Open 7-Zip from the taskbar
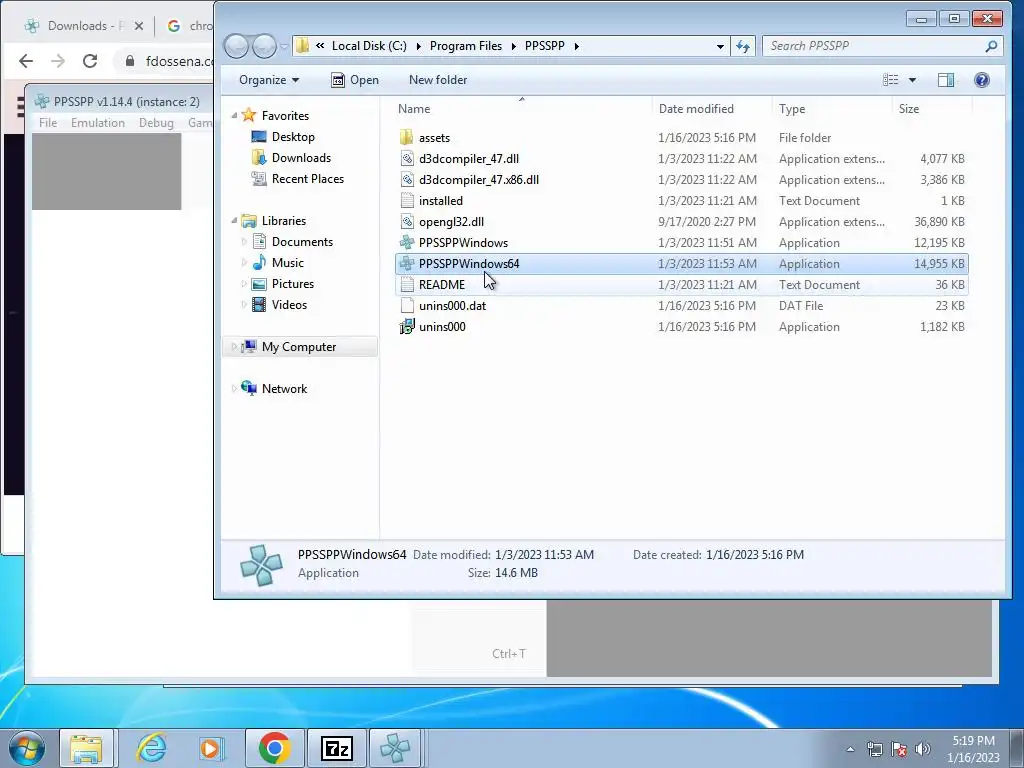Screen dimensions: 1024x768 (x=337, y=748)
